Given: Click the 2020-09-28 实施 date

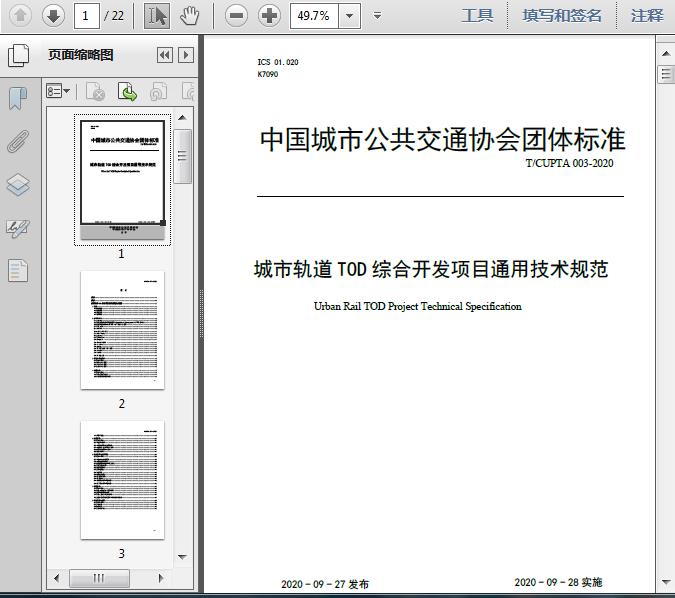Looking at the screenshot, I should pyautogui.click(x=558, y=583).
